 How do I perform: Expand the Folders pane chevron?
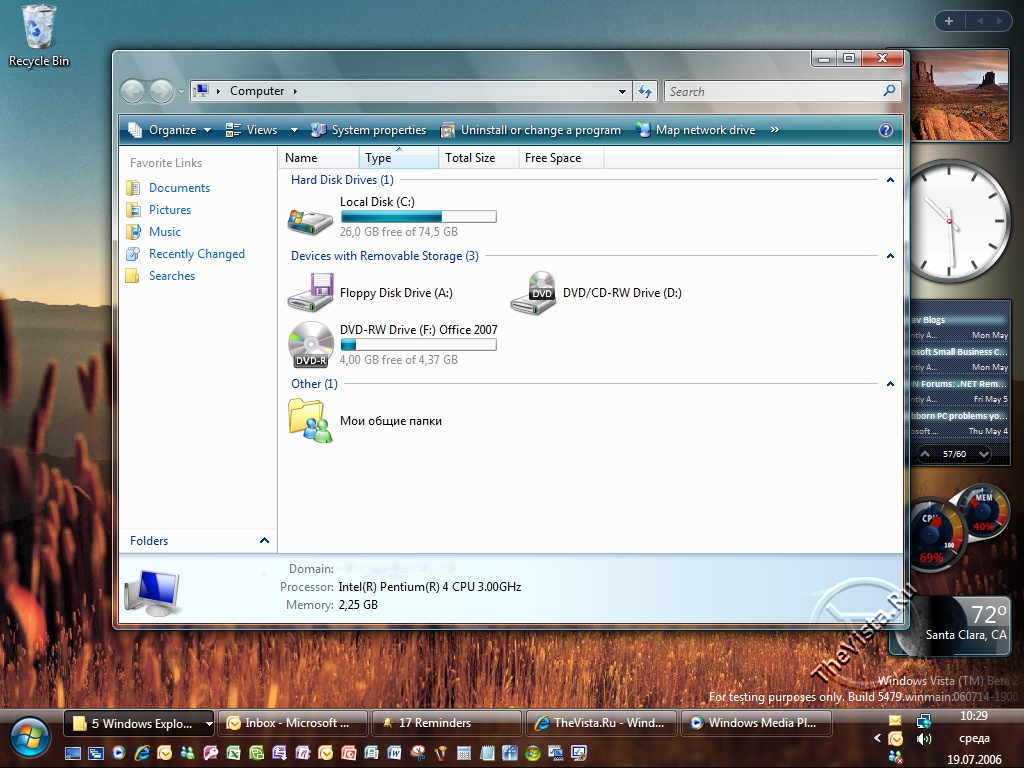(x=264, y=541)
